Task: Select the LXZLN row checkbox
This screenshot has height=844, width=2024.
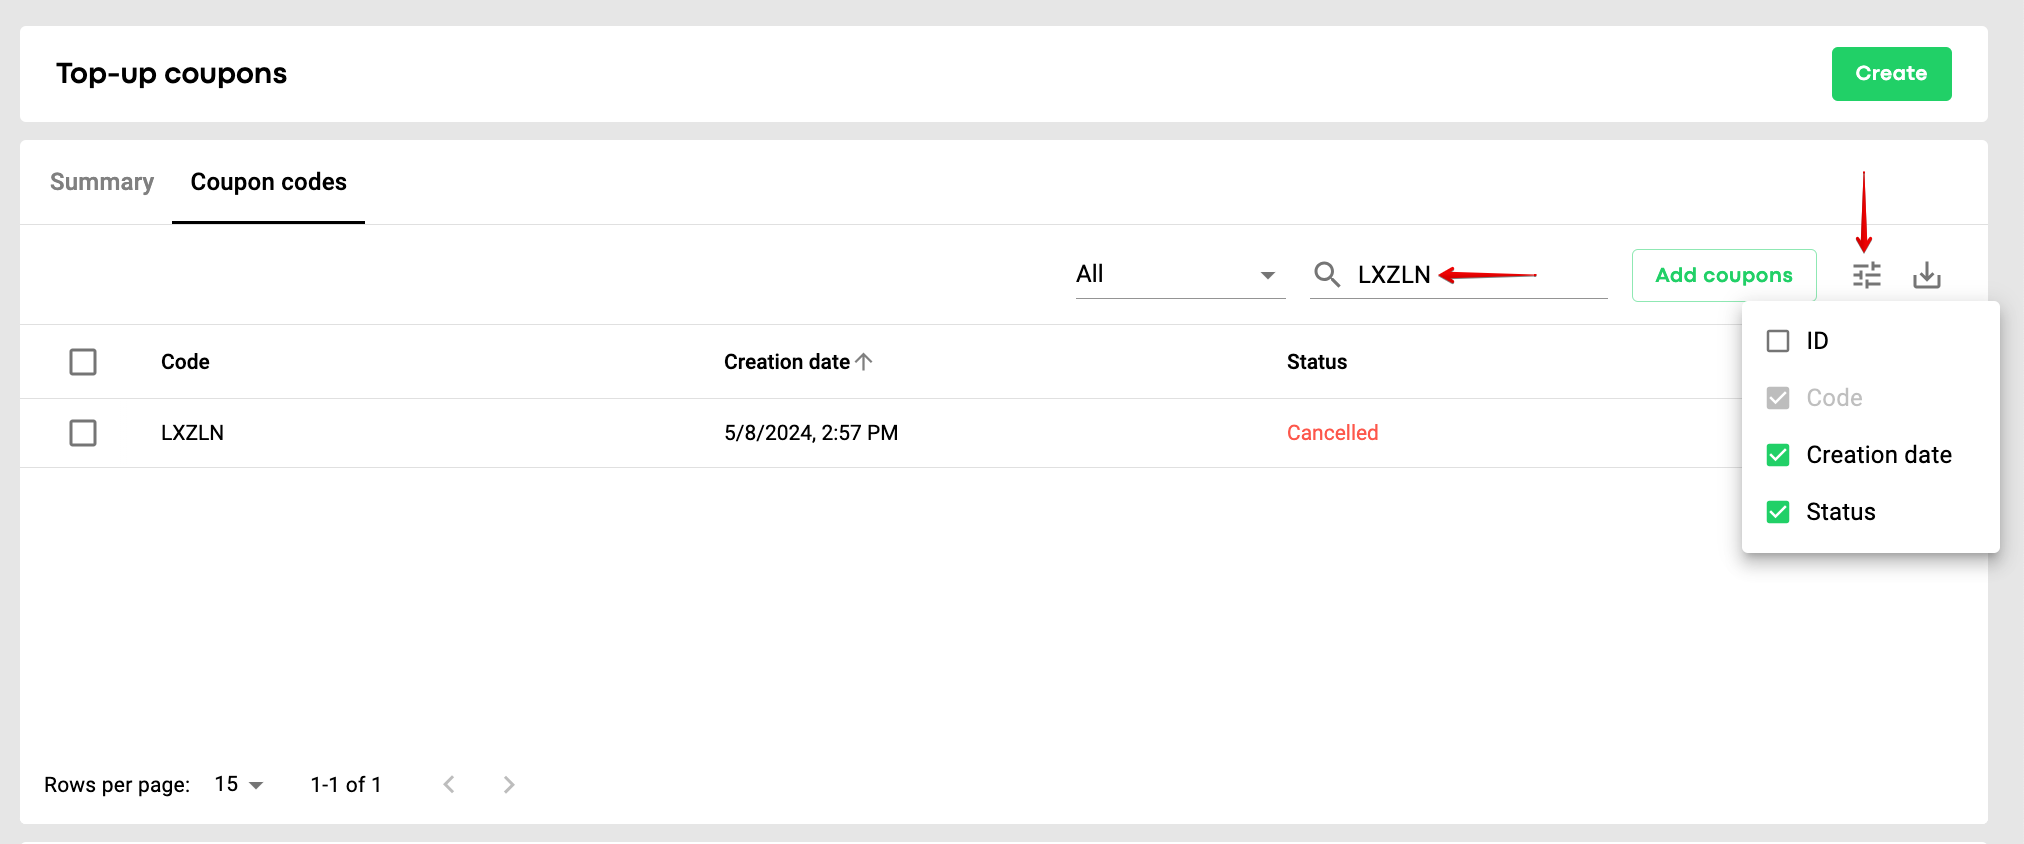Action: coord(83,433)
